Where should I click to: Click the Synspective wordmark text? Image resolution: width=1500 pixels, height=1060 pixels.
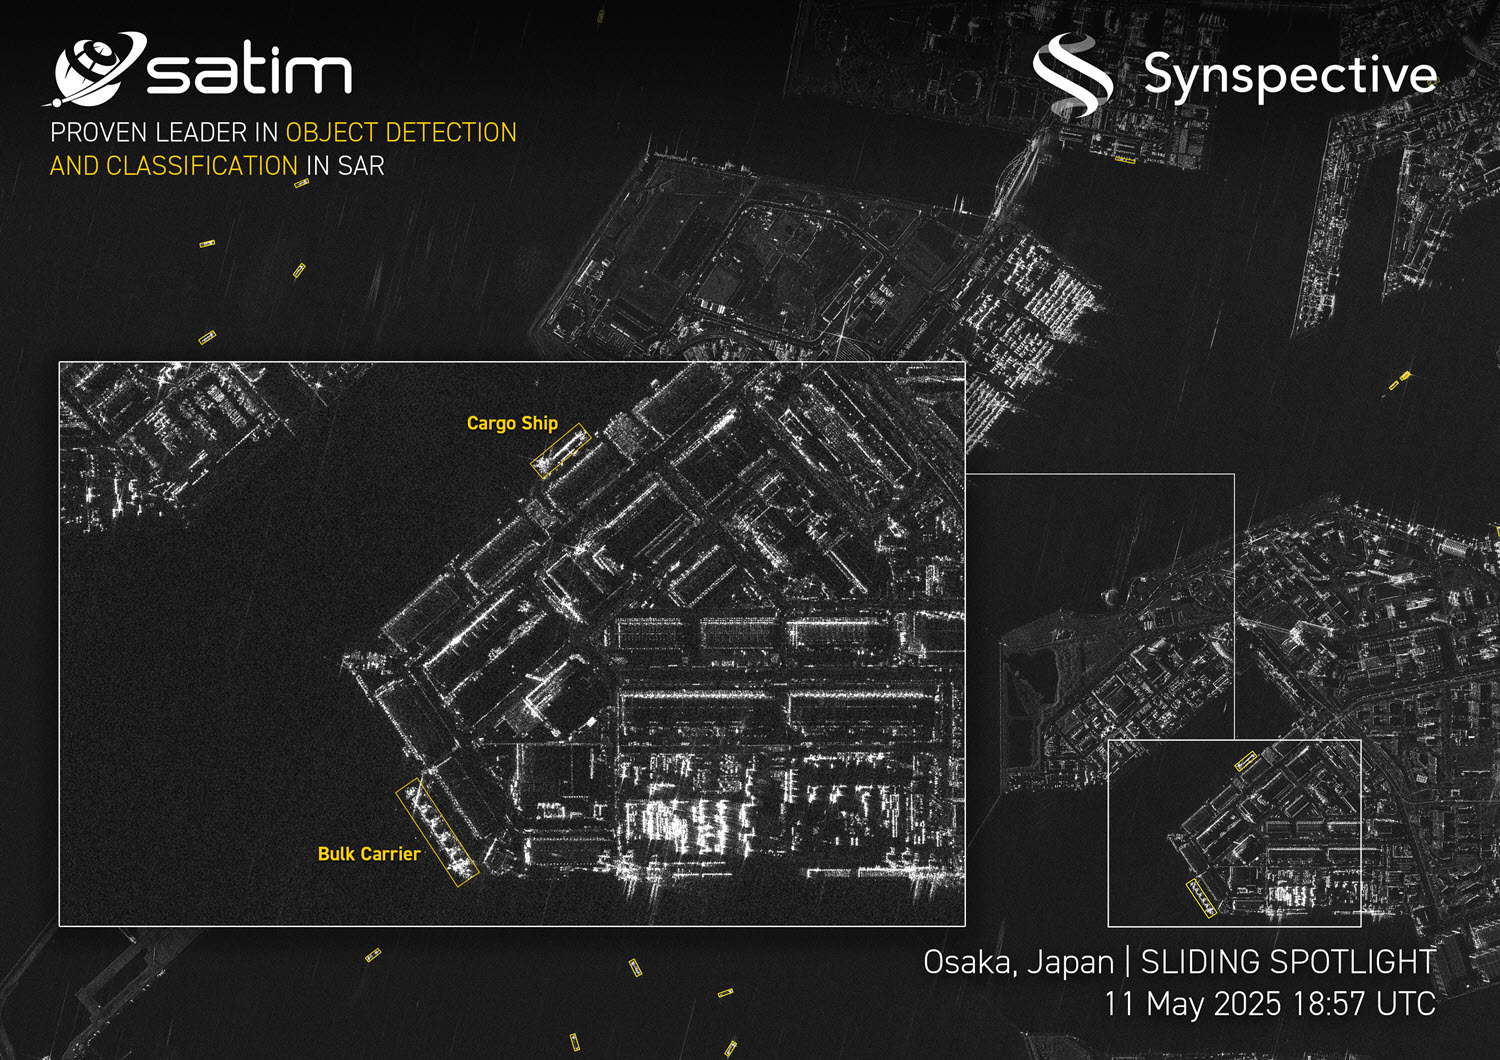click(1290, 72)
